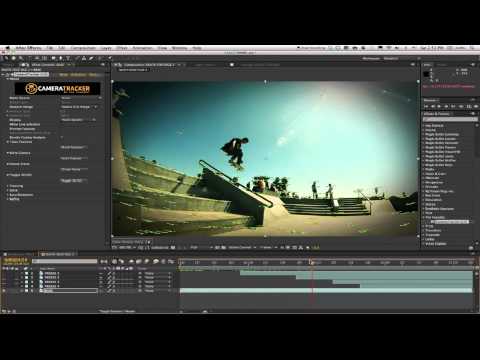Open the Layer menu

point(106,48)
